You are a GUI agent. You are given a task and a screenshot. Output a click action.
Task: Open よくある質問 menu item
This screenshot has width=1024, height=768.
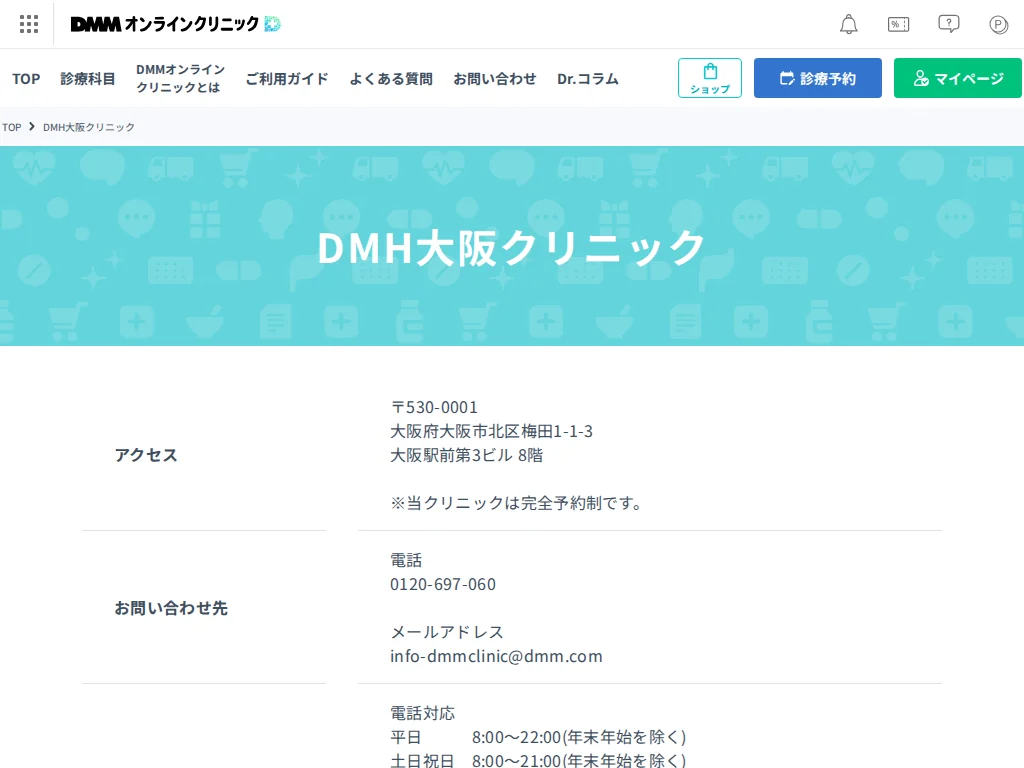tap(391, 79)
